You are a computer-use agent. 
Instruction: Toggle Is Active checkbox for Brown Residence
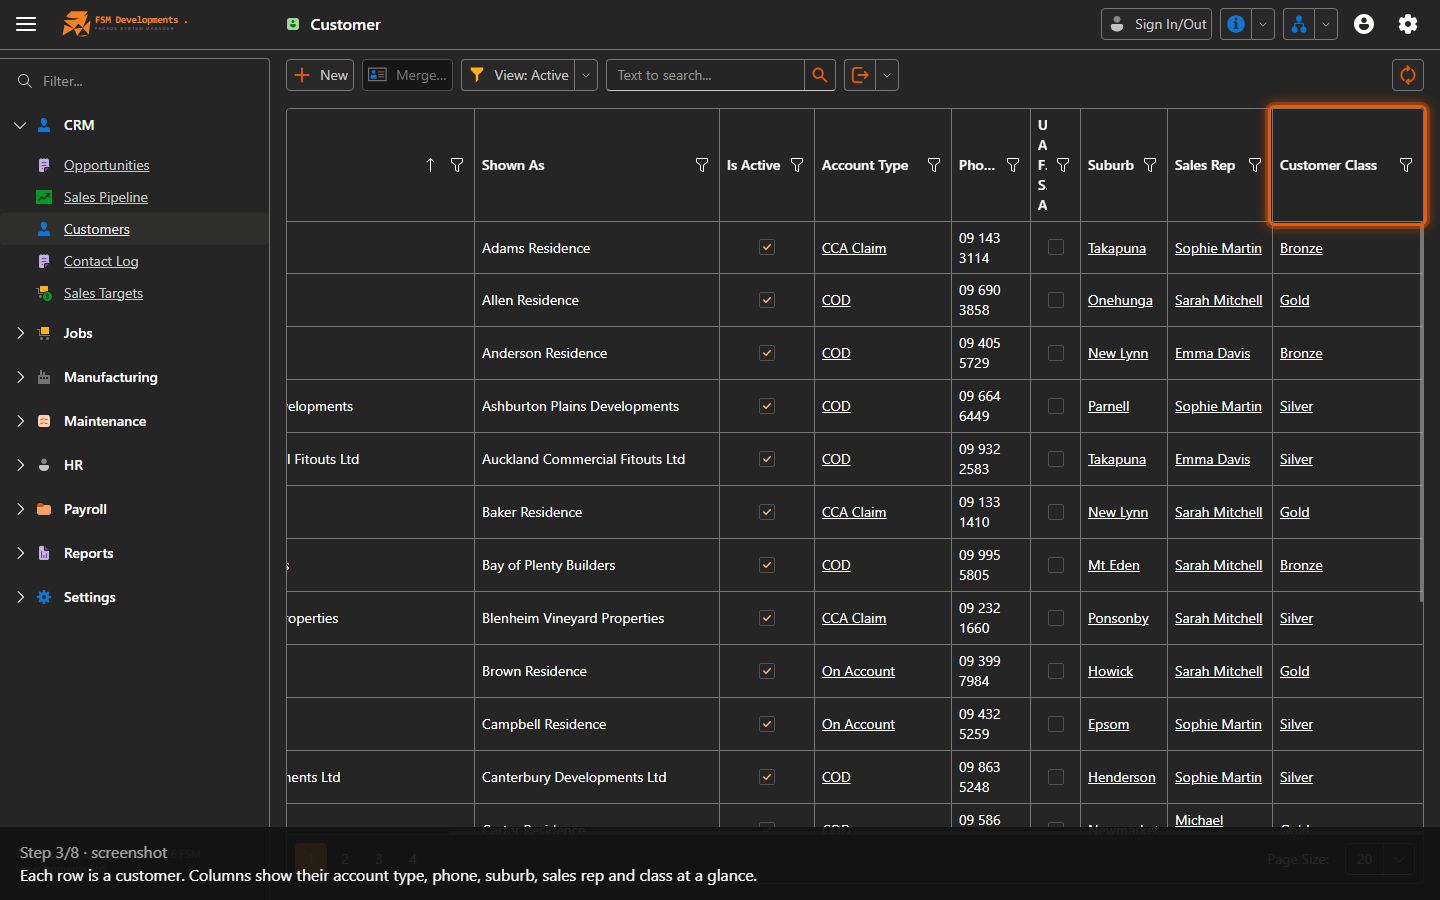767,671
